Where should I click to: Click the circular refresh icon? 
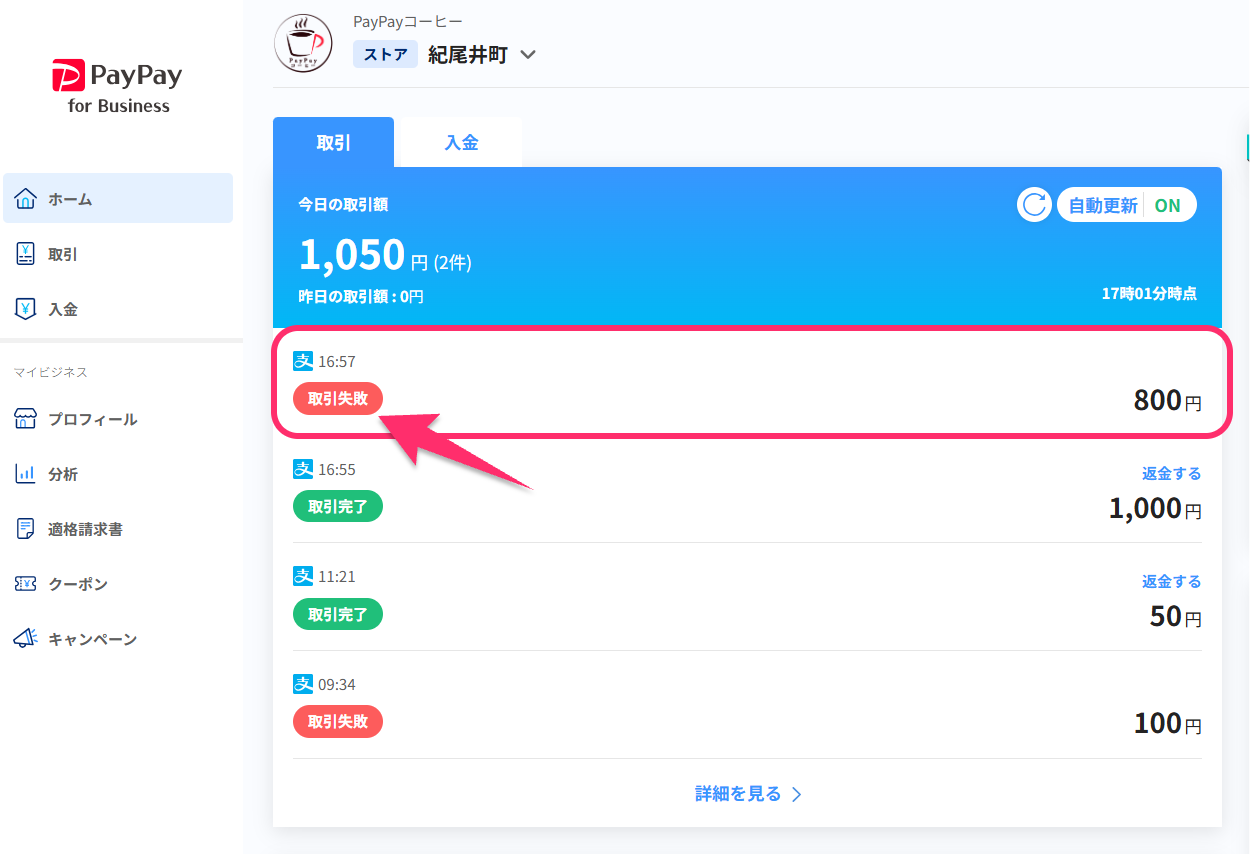pyautogui.click(x=1034, y=205)
